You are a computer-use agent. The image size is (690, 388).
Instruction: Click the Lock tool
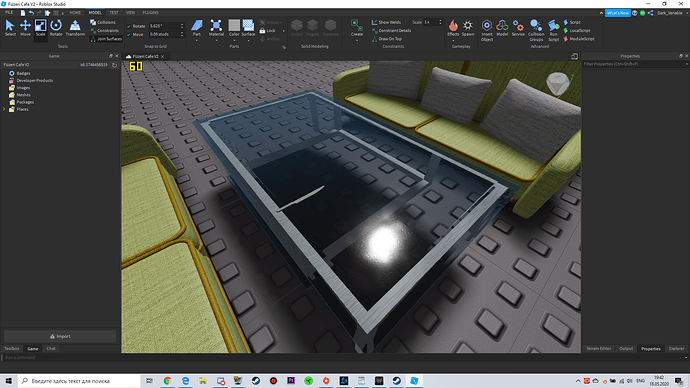pyautogui.click(x=268, y=31)
